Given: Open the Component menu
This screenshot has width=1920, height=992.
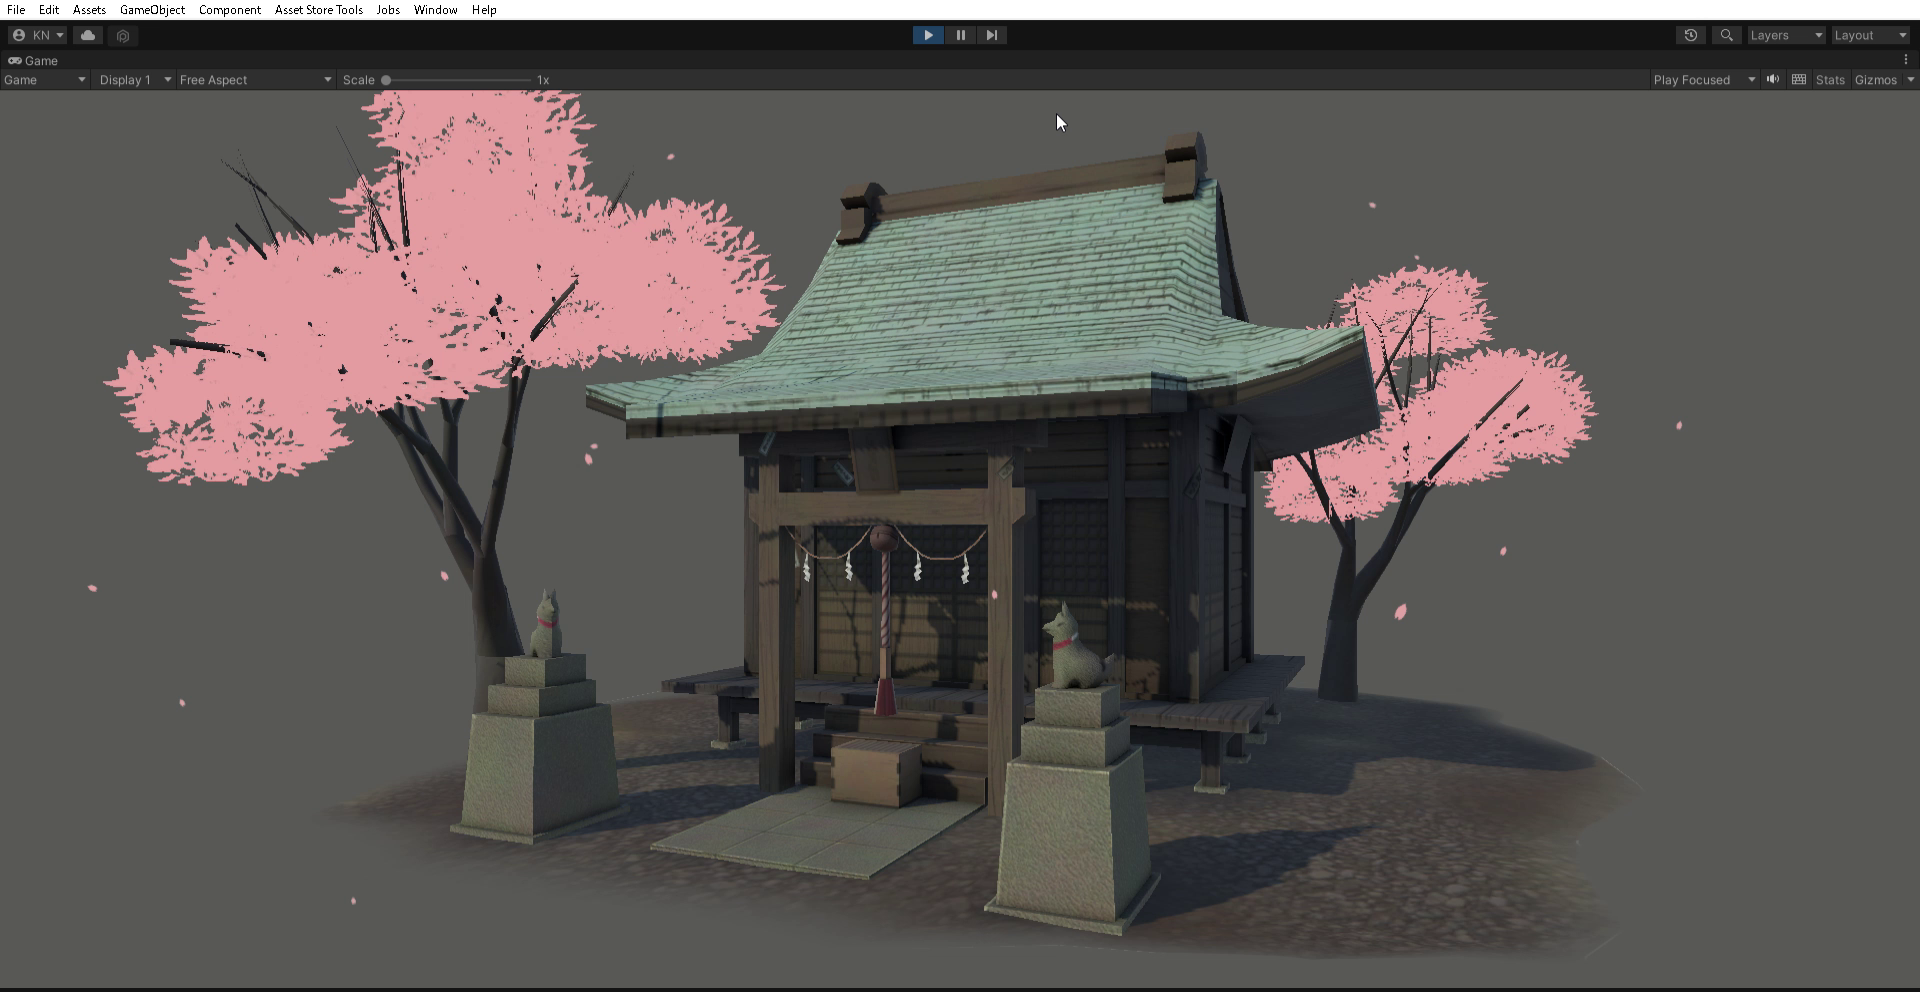Looking at the screenshot, I should pos(230,10).
